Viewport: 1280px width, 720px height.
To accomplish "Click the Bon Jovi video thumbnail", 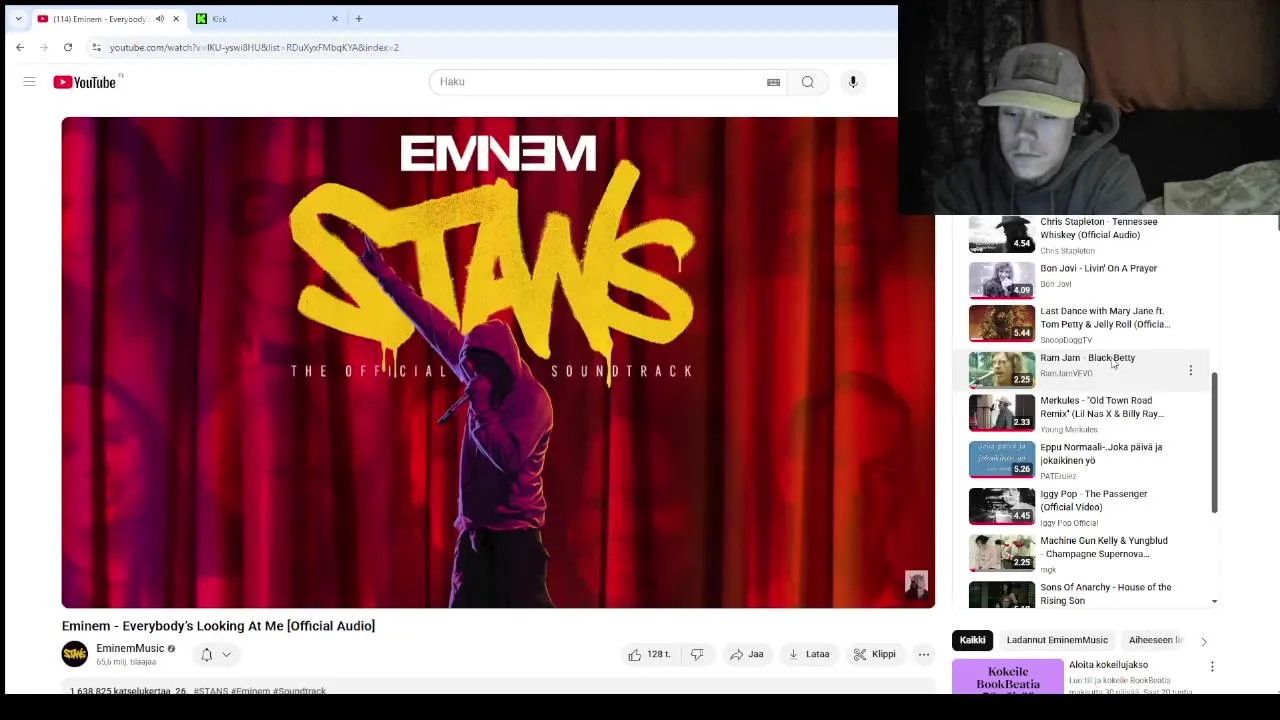I will [1001, 279].
